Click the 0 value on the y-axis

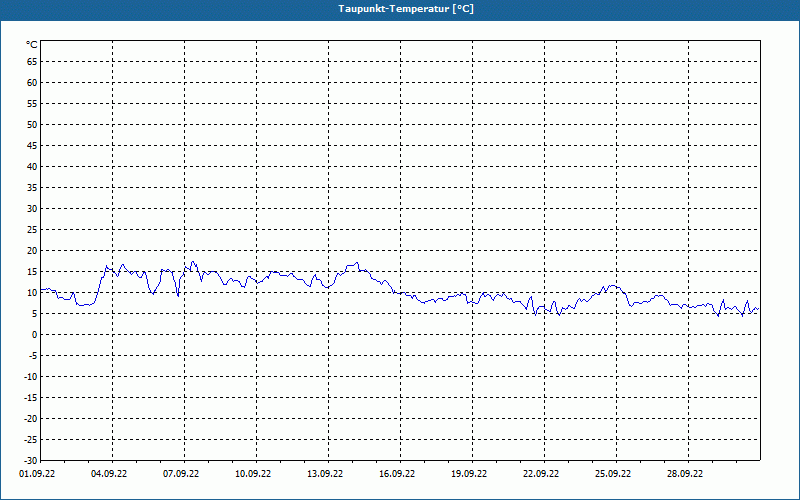35,335
